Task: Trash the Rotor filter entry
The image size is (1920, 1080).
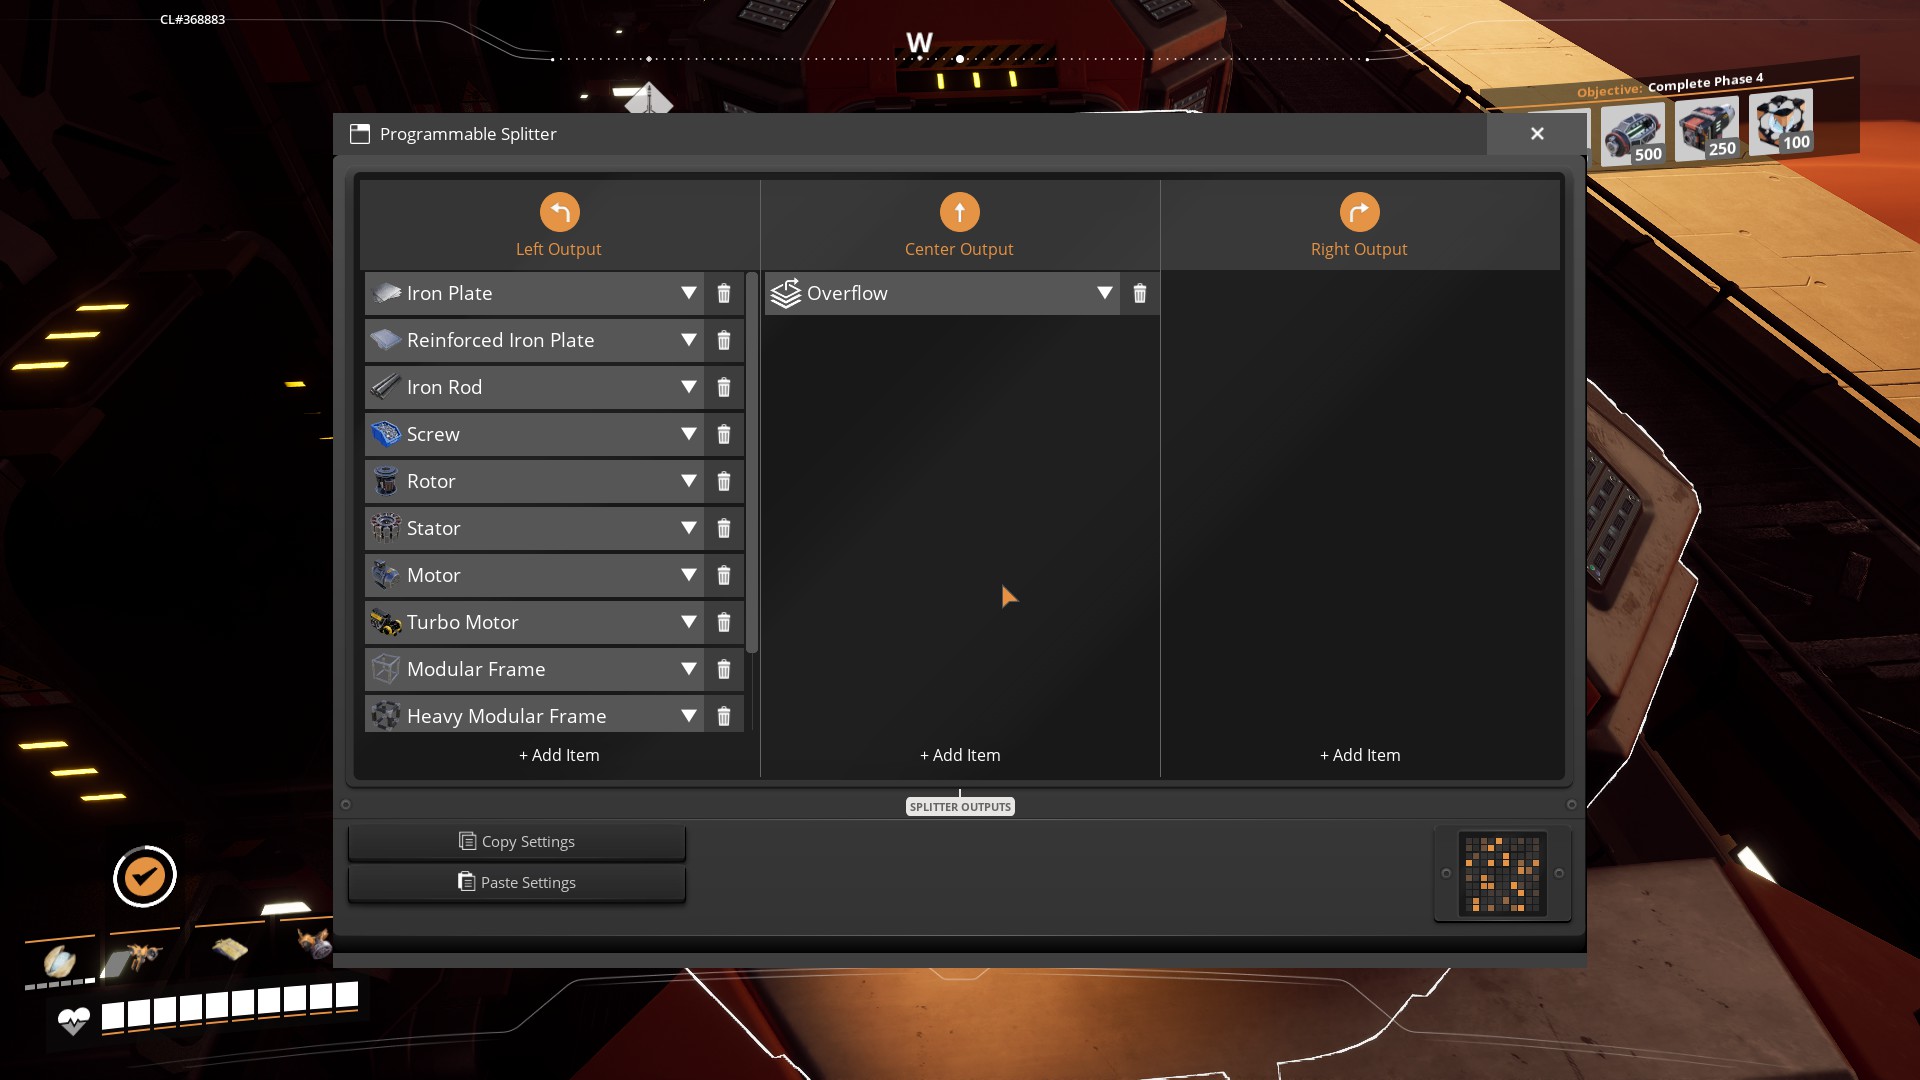Action: pos(723,482)
